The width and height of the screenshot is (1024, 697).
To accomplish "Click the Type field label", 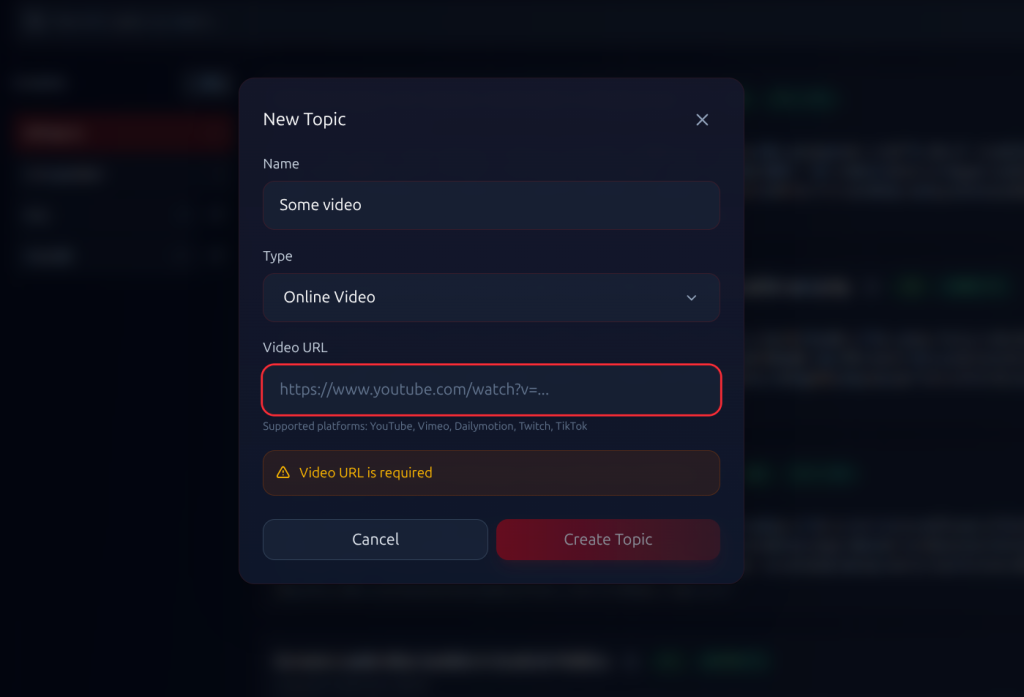I will point(278,256).
